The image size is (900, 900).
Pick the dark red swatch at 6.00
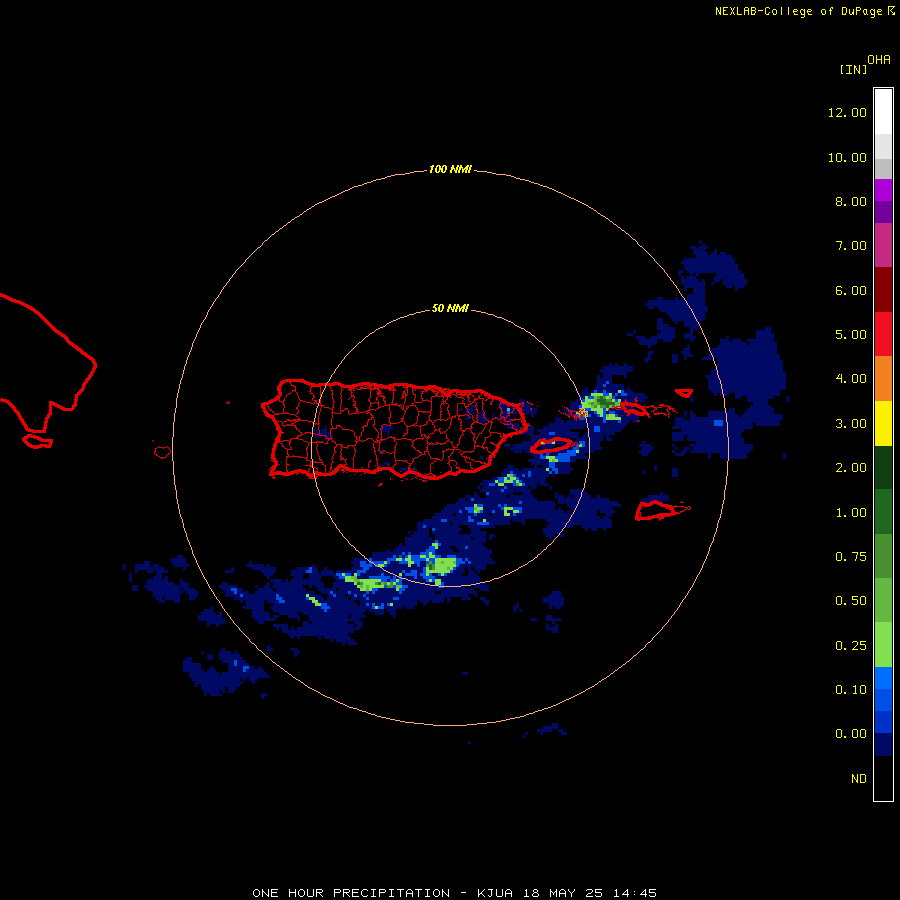point(883,290)
